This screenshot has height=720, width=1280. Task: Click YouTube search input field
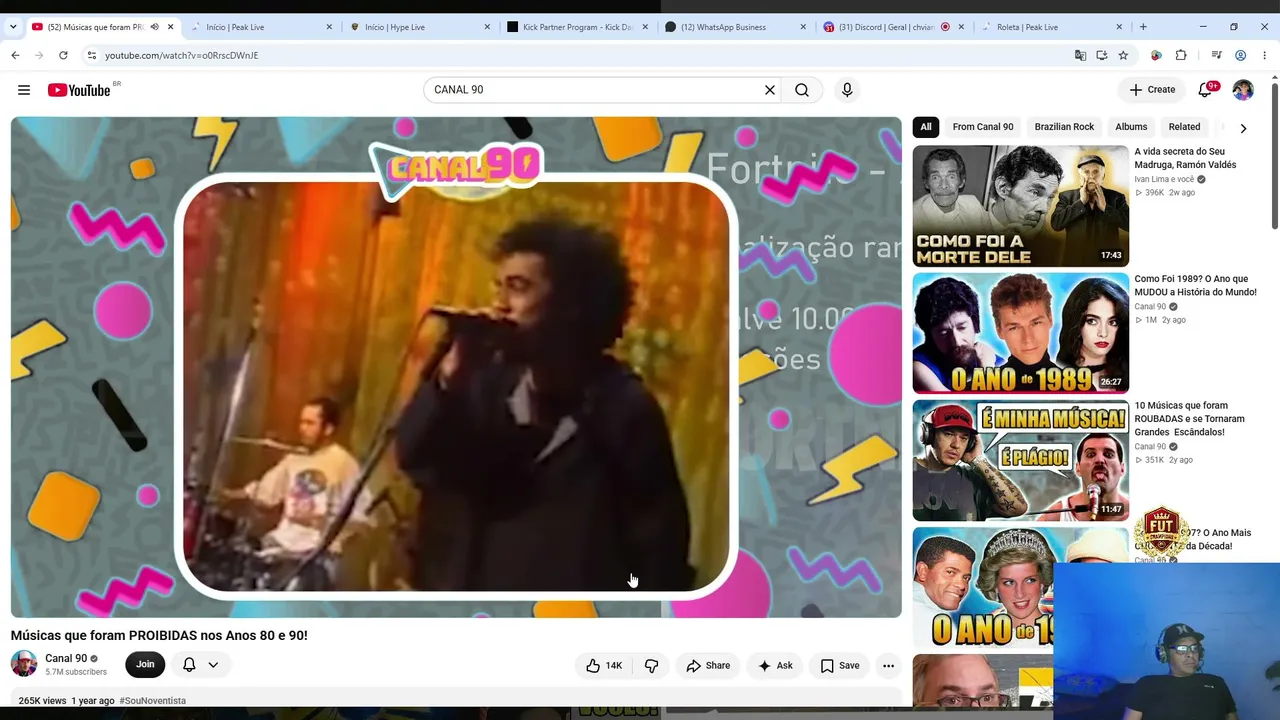595,90
